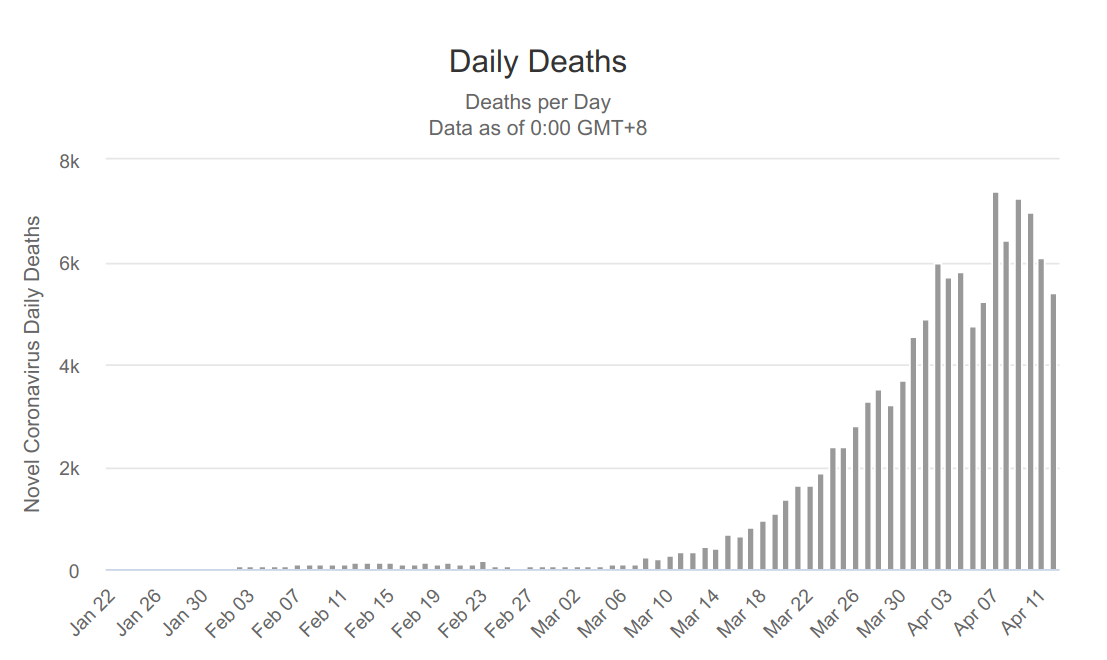1107x660 pixels.
Task: Select the Mar 26 bar
Action: pyautogui.click(x=856, y=498)
